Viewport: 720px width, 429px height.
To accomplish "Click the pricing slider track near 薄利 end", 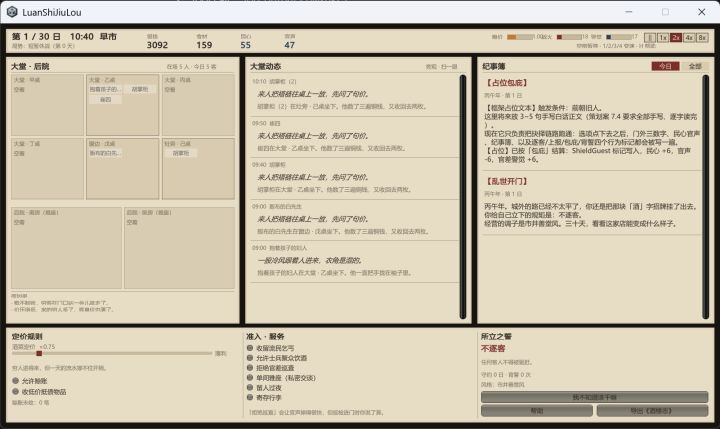I will click(x=207, y=353).
